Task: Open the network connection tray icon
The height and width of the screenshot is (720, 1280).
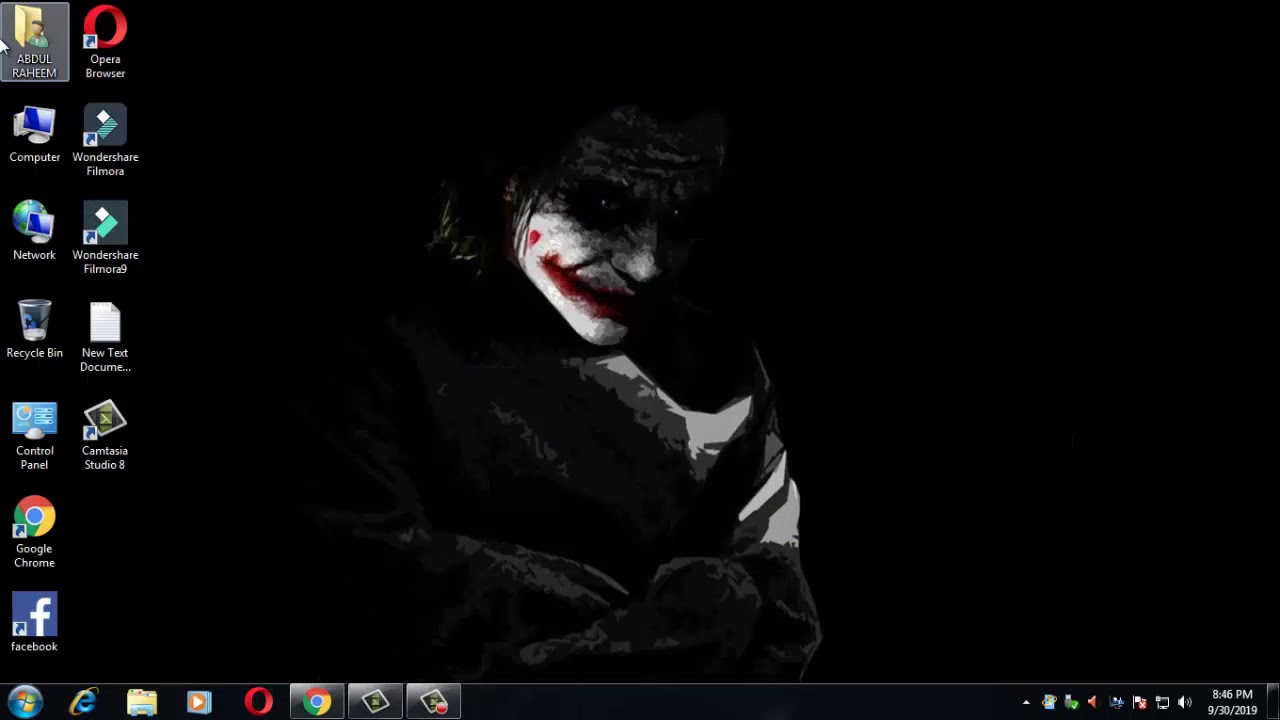Action: point(1162,703)
